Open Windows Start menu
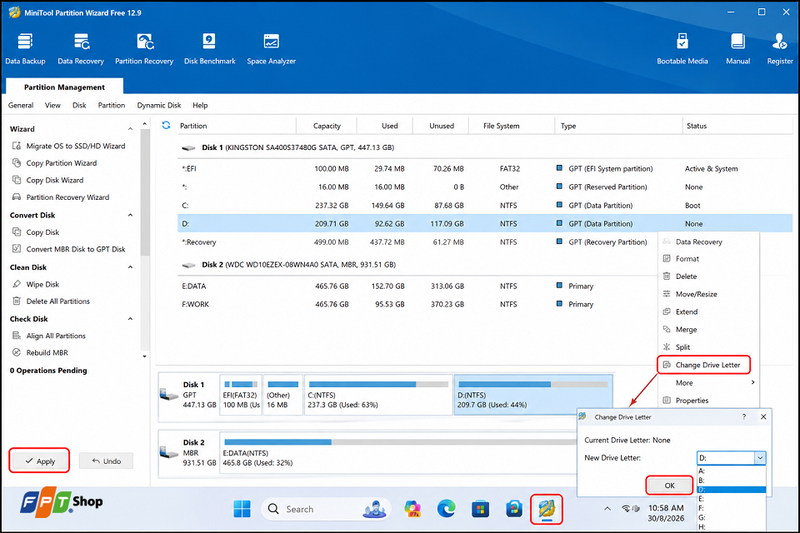The width and height of the screenshot is (800, 533). point(242,509)
